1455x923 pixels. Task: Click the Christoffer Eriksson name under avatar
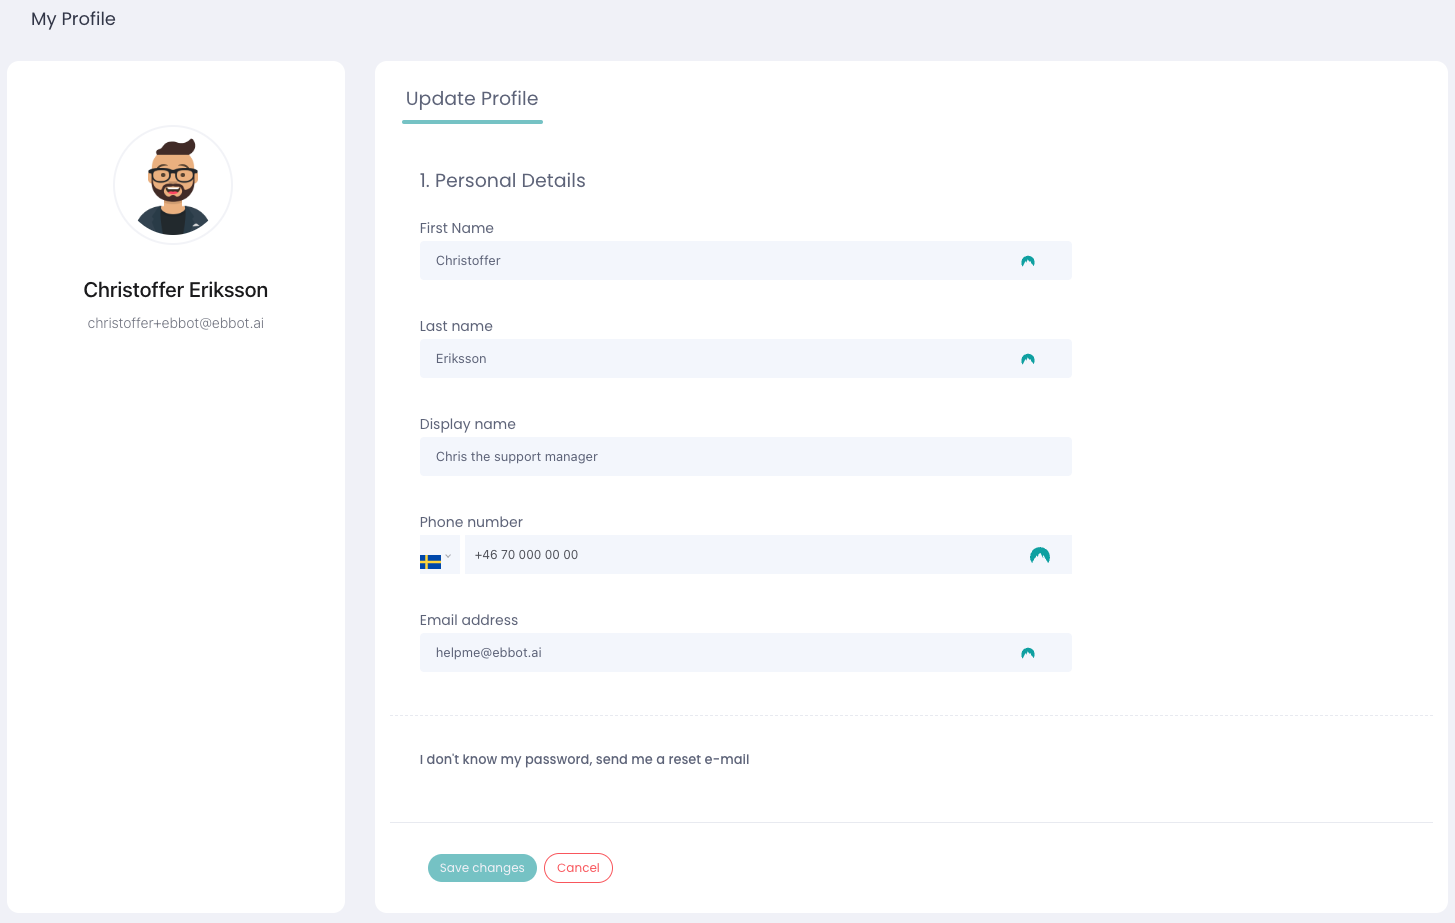[176, 290]
